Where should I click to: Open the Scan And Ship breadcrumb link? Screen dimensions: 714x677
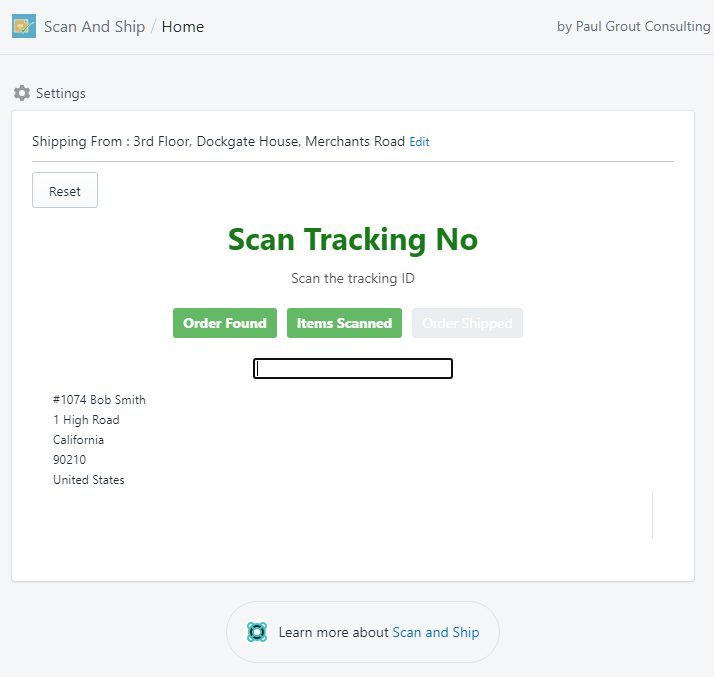click(94, 26)
